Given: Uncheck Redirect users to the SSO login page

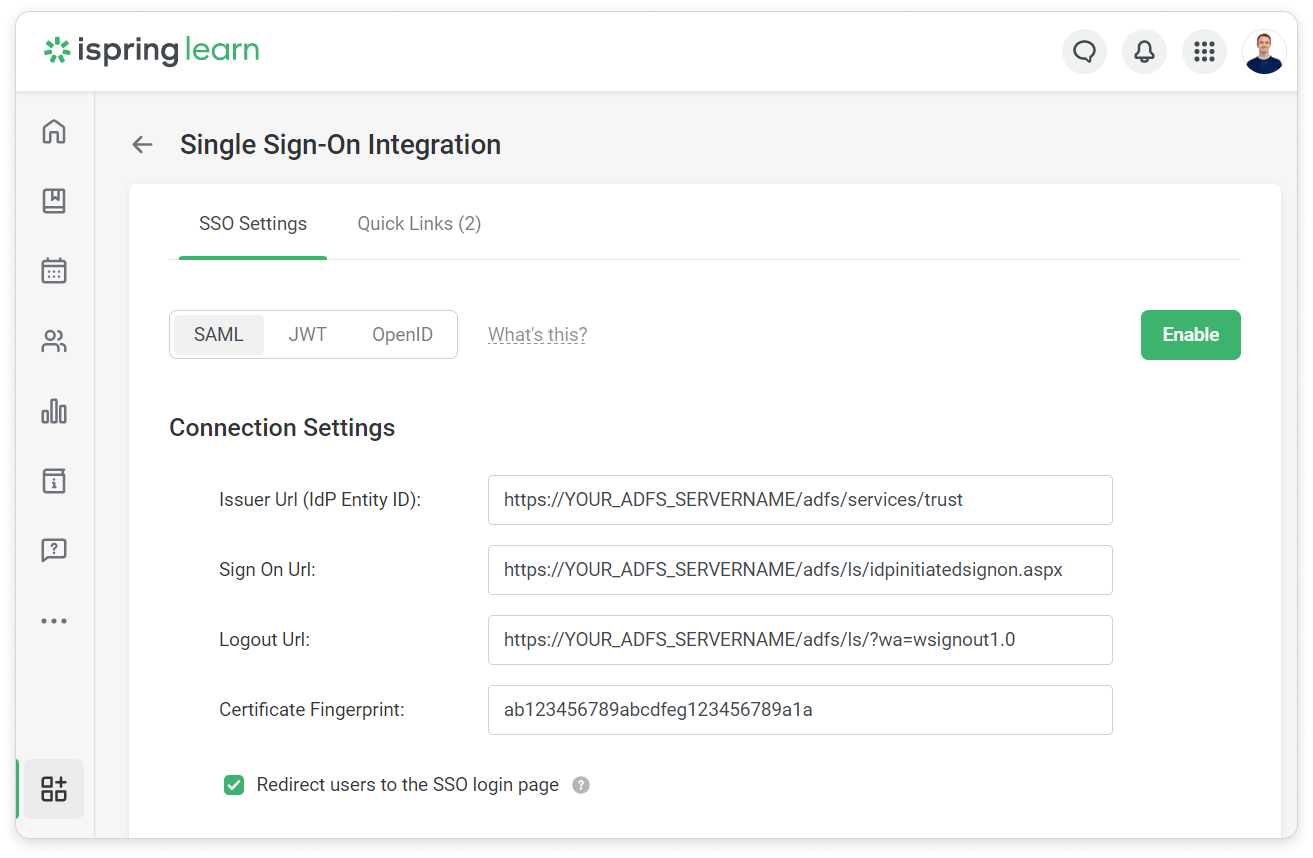Looking at the screenshot, I should 233,785.
